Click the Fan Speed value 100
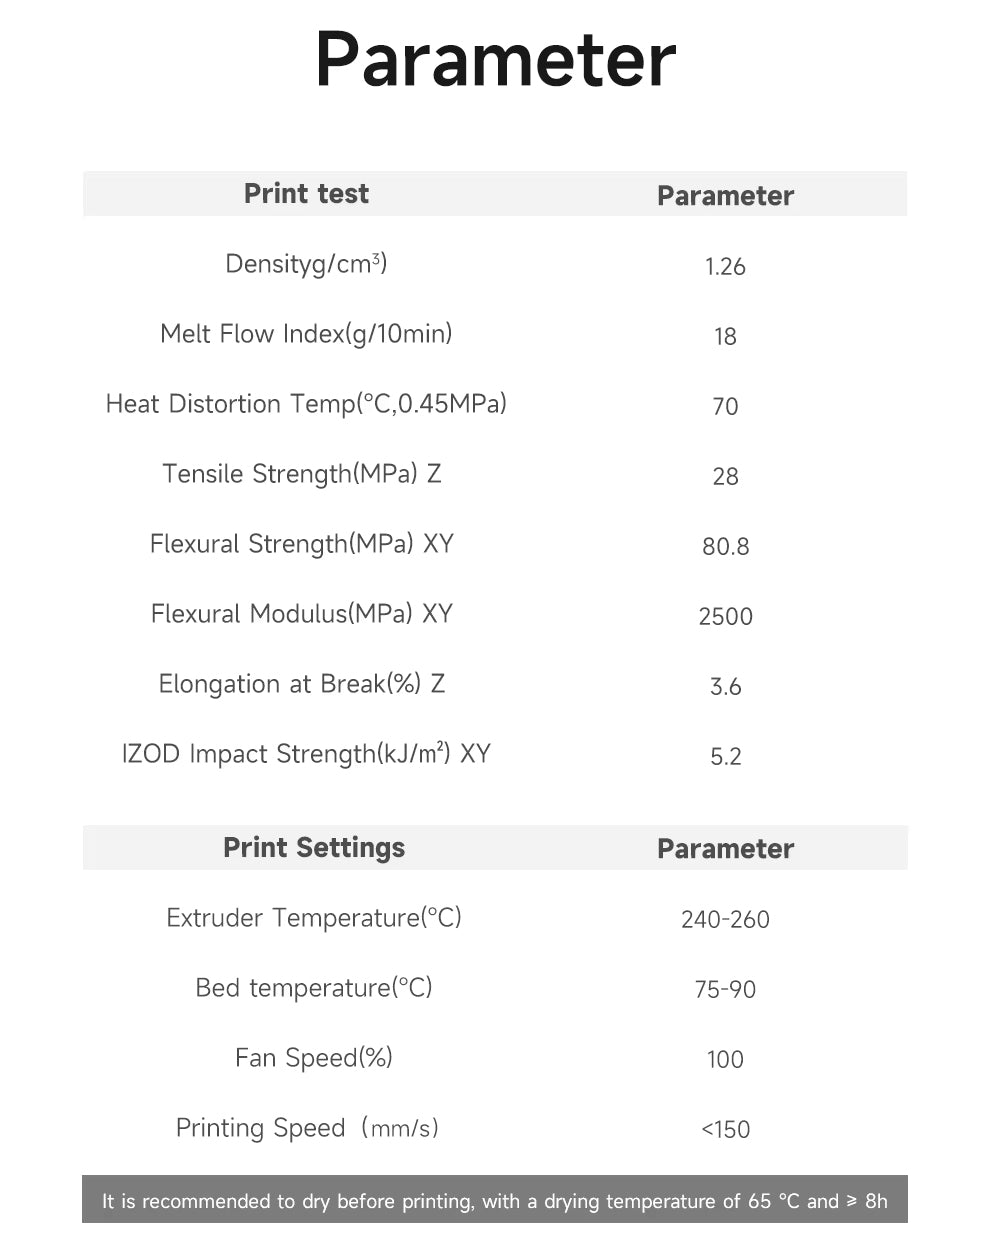The width and height of the screenshot is (990, 1245). pos(725,1060)
